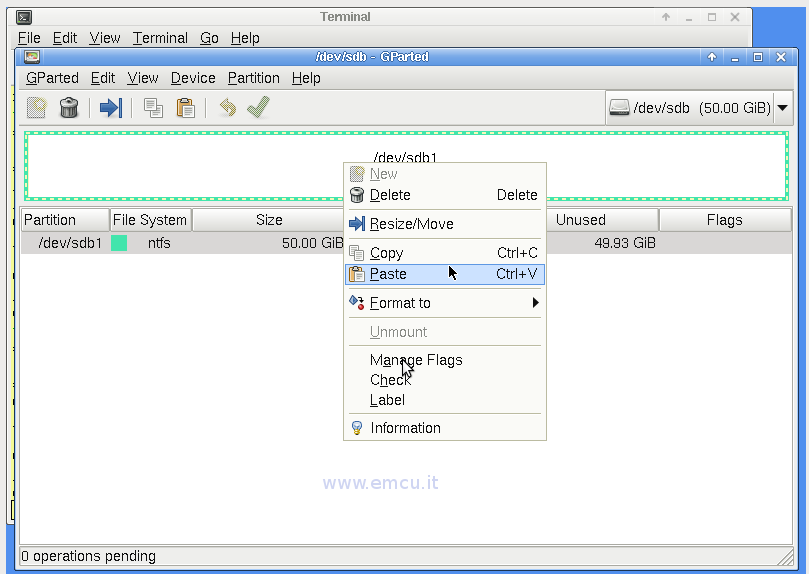809x574 pixels.
Task: Open the Device menu
Action: pos(193,78)
